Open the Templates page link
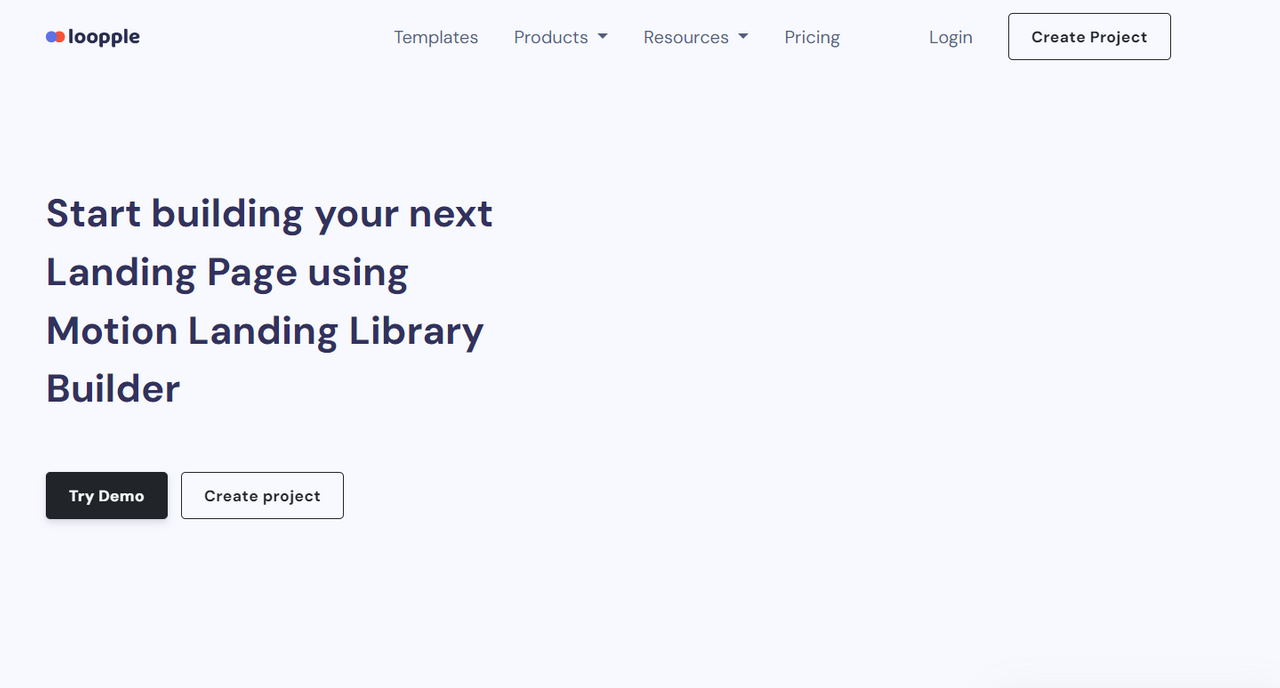The width and height of the screenshot is (1280, 688). click(436, 37)
